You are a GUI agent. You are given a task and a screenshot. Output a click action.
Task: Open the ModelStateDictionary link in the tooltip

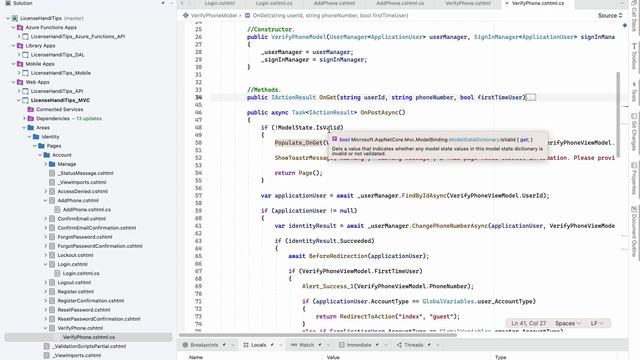pos(474,140)
